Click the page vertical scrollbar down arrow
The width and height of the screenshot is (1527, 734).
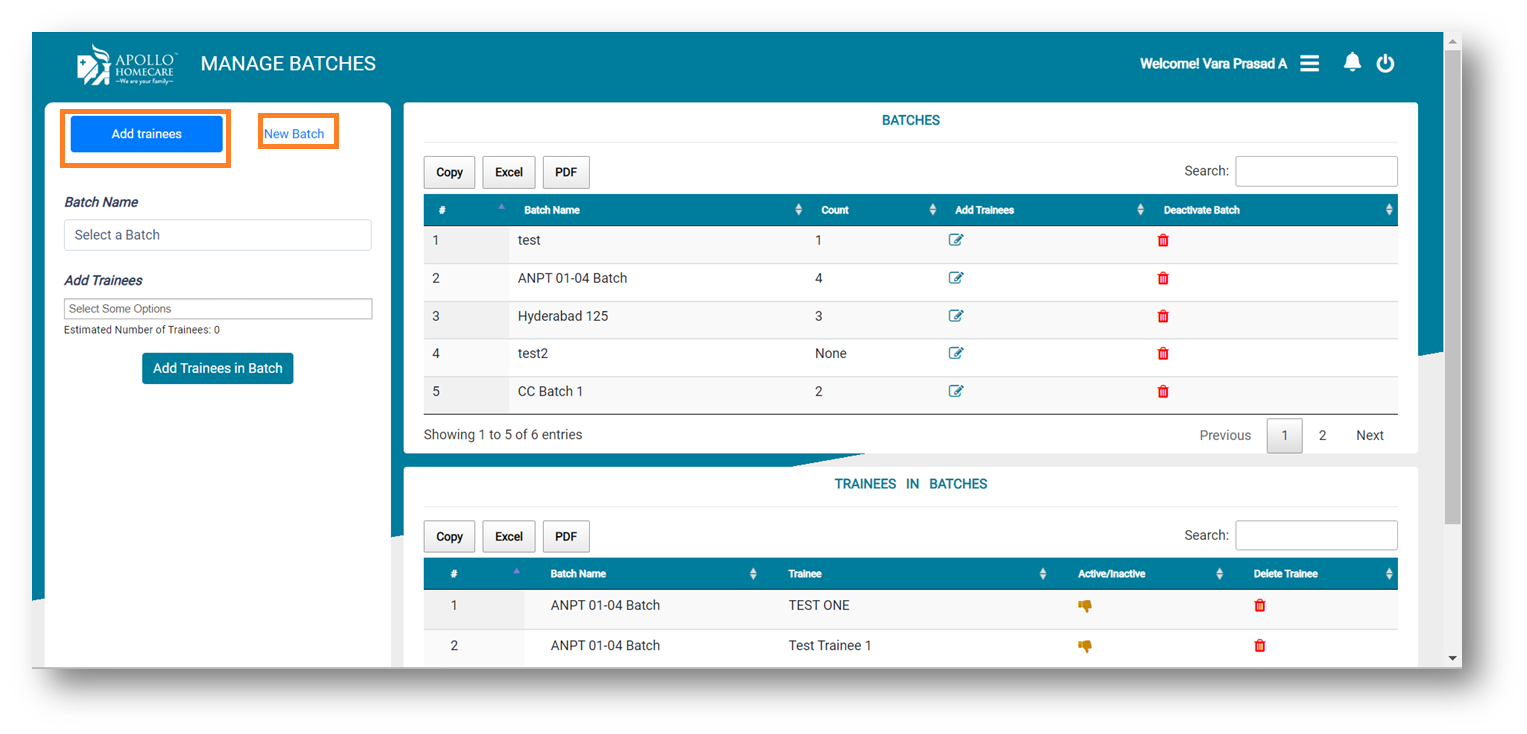click(1452, 658)
